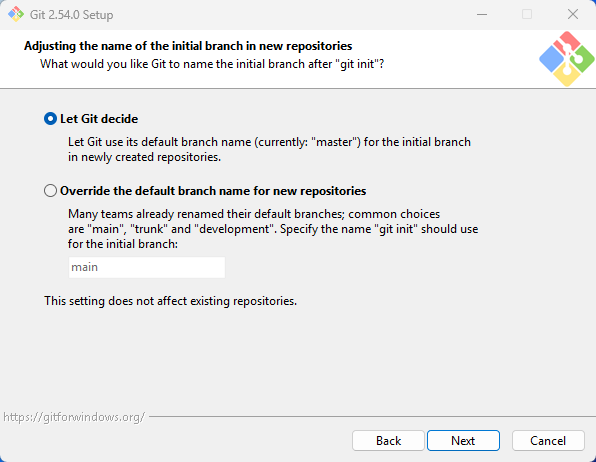Click the large Git logo in the header
The image size is (596, 462).
click(566, 59)
